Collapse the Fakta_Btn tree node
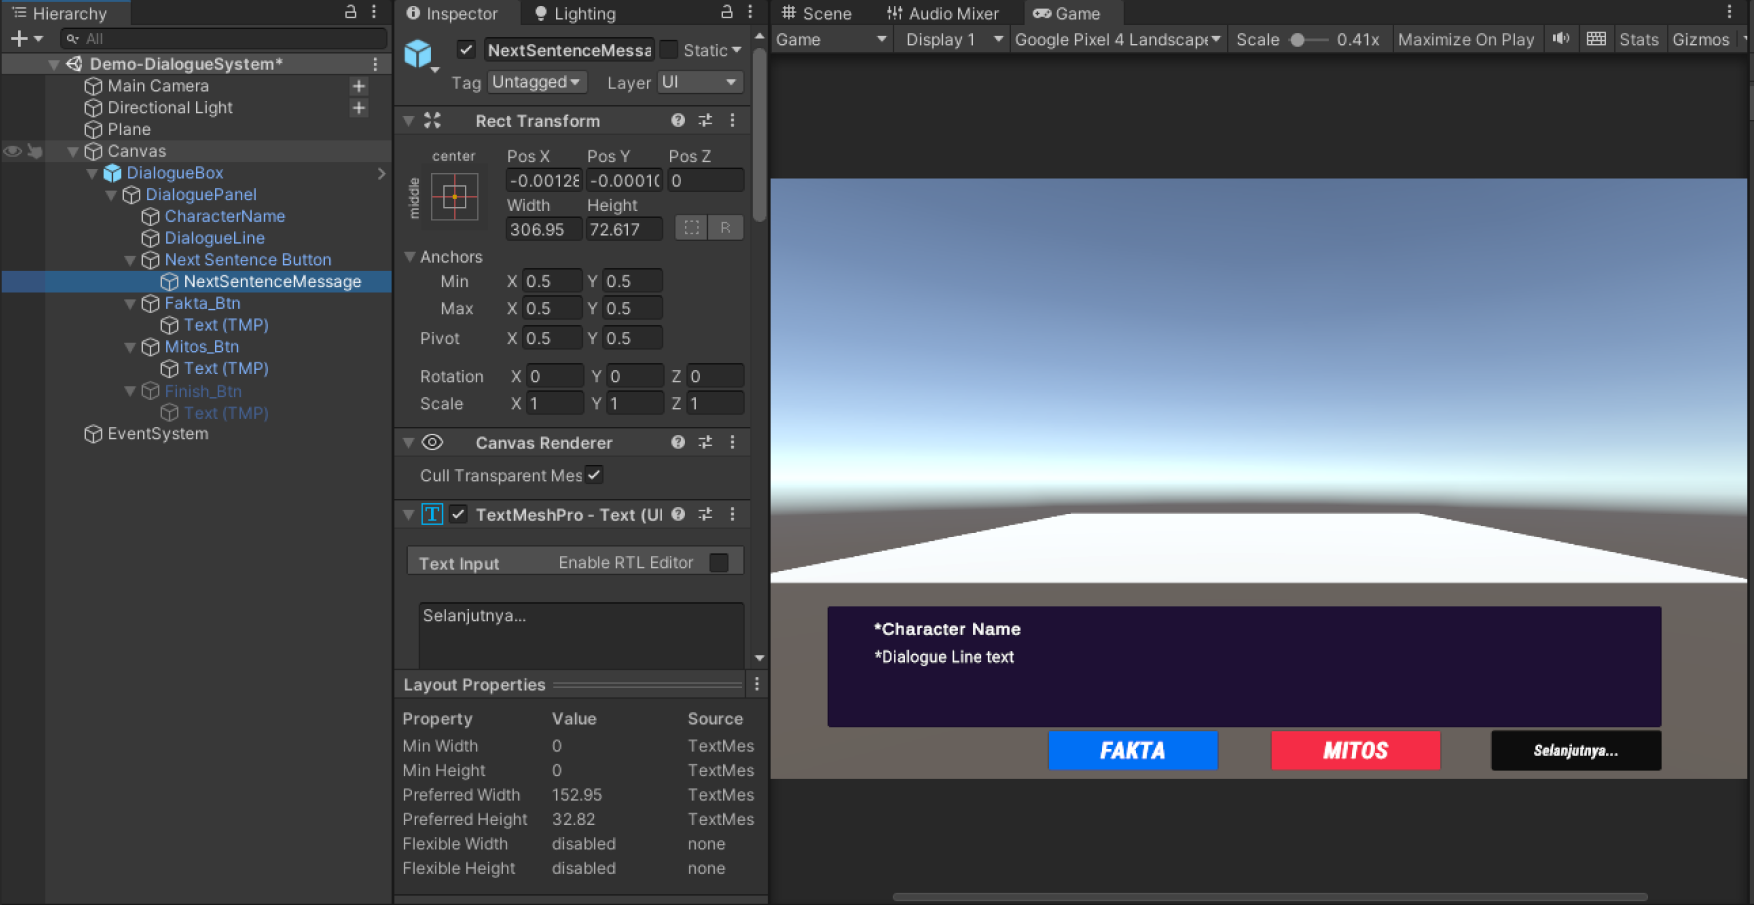The height and width of the screenshot is (905, 1754). click(x=130, y=303)
